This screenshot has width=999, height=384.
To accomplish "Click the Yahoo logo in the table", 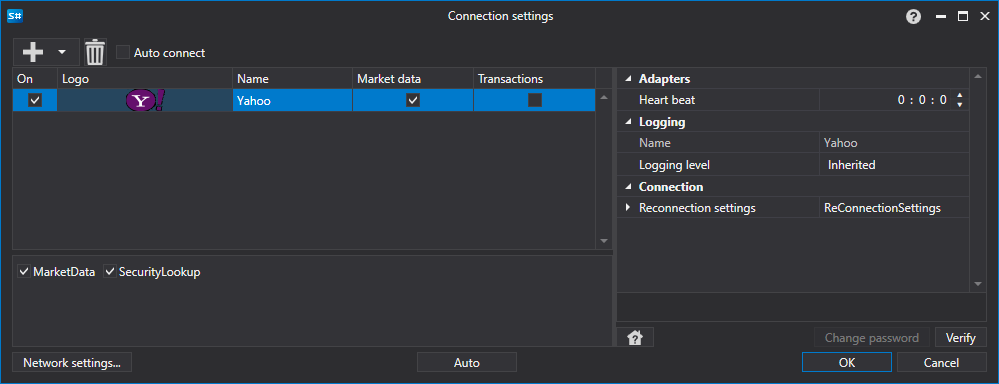I will [145, 100].
